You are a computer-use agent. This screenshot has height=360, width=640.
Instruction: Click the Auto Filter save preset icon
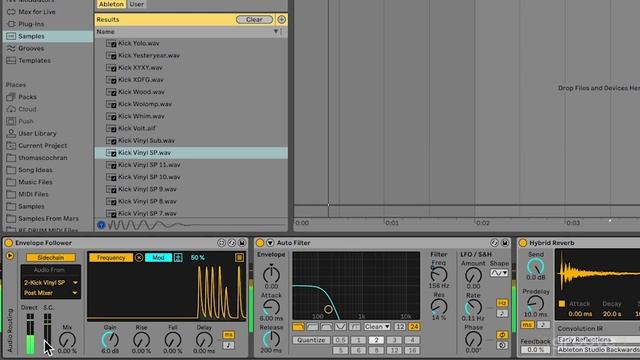click(505, 243)
